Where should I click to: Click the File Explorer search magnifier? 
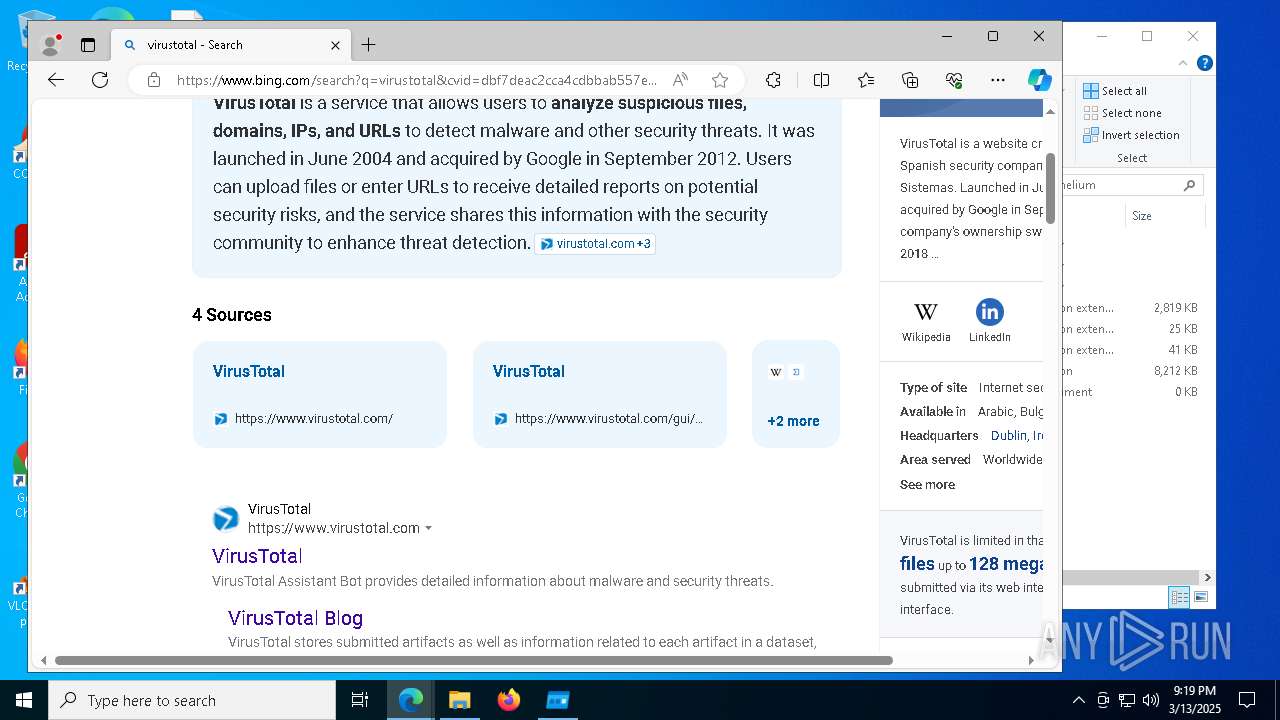point(1189,185)
